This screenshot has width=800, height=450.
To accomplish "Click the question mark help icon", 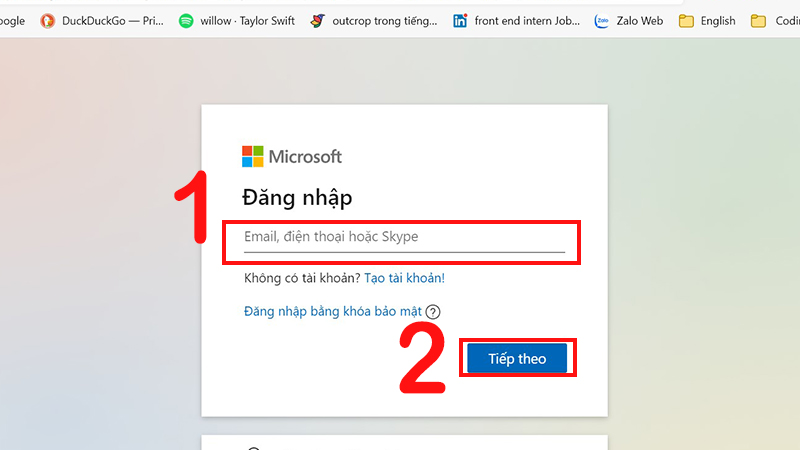I will 433,312.
